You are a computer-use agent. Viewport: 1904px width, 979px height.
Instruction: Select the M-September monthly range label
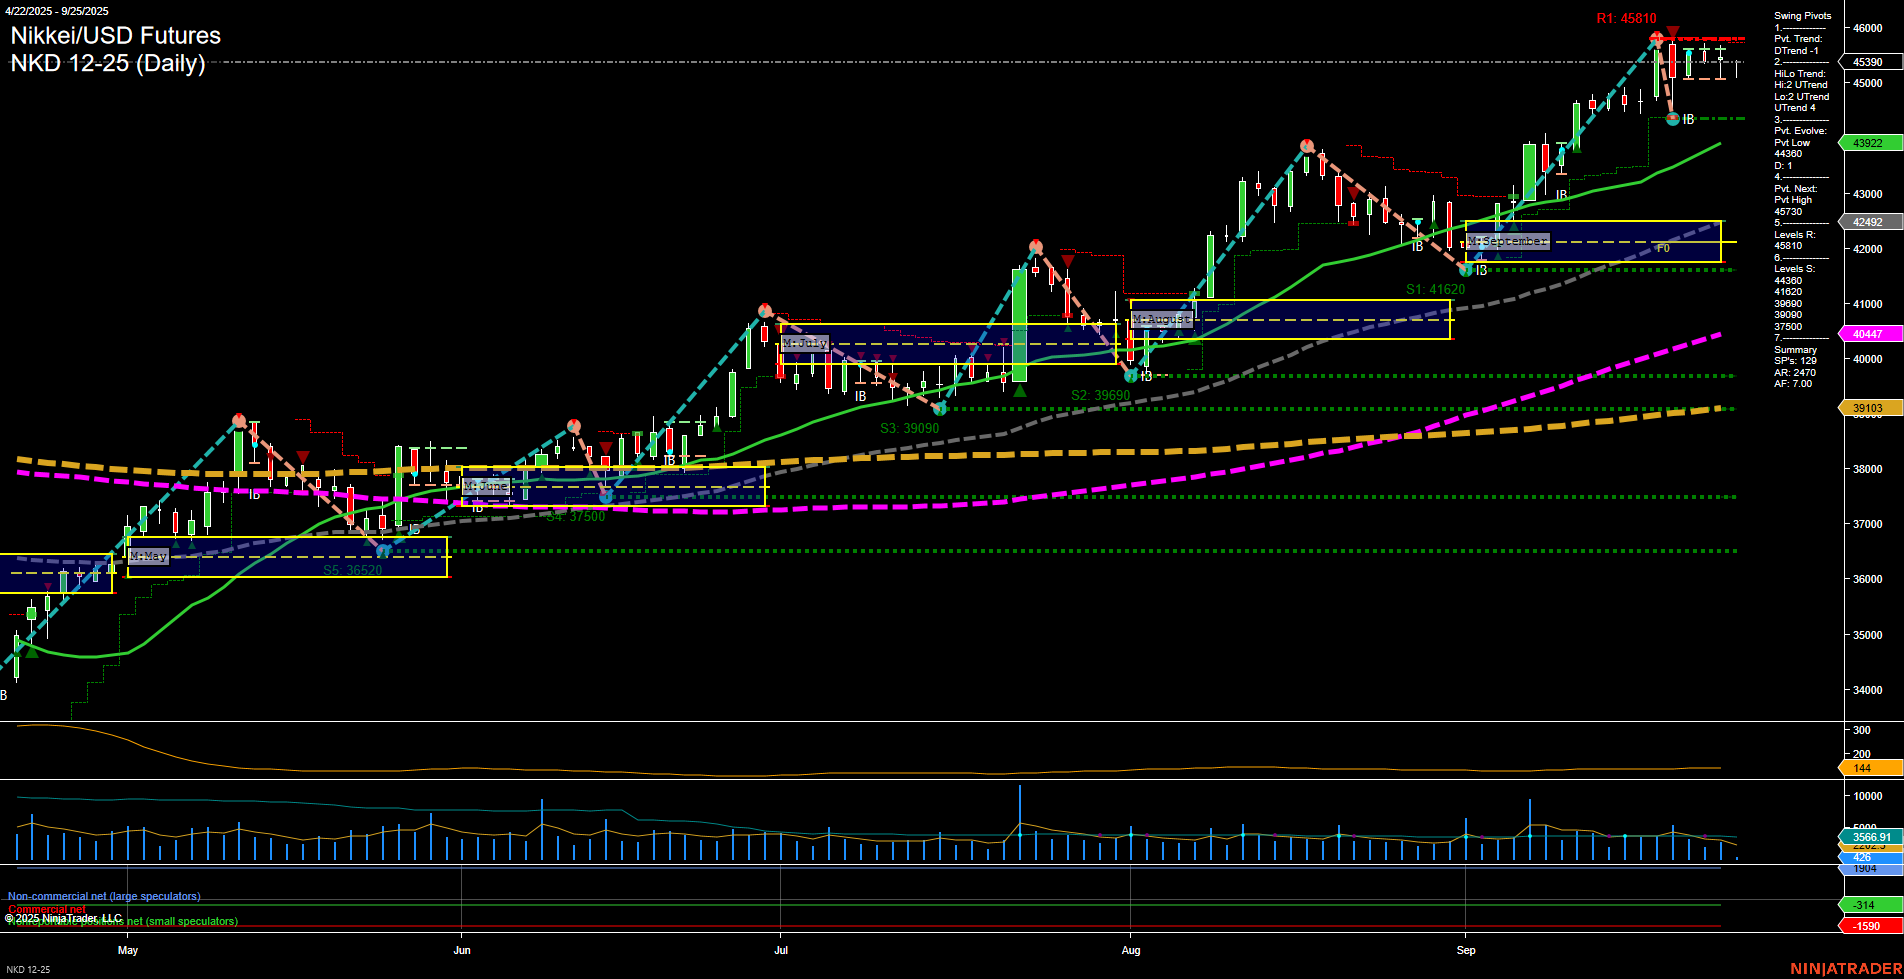pos(1506,240)
